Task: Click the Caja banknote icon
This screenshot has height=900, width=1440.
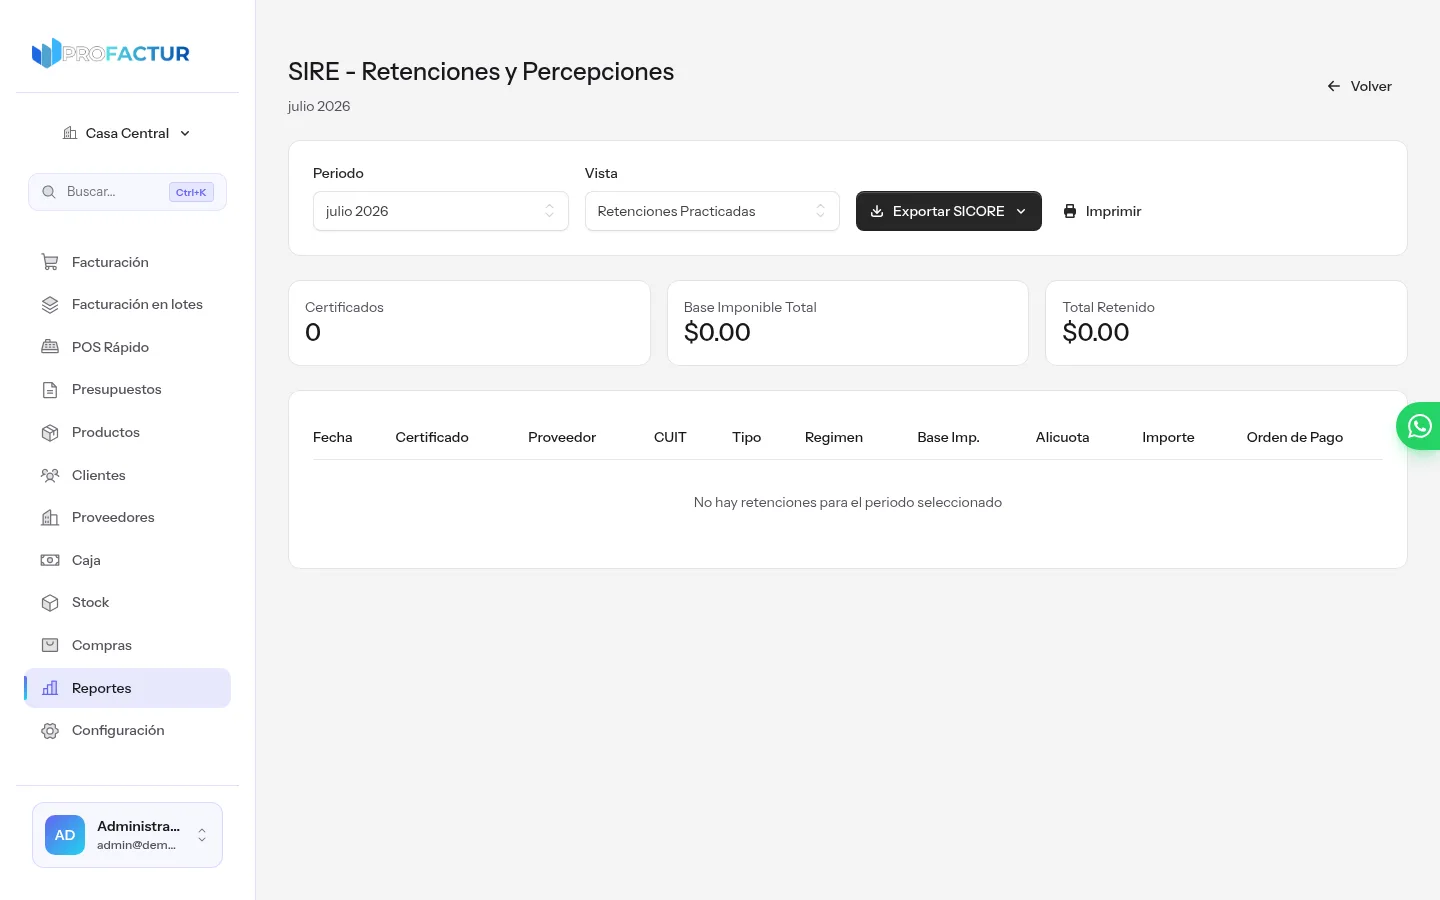Action: tap(50, 560)
